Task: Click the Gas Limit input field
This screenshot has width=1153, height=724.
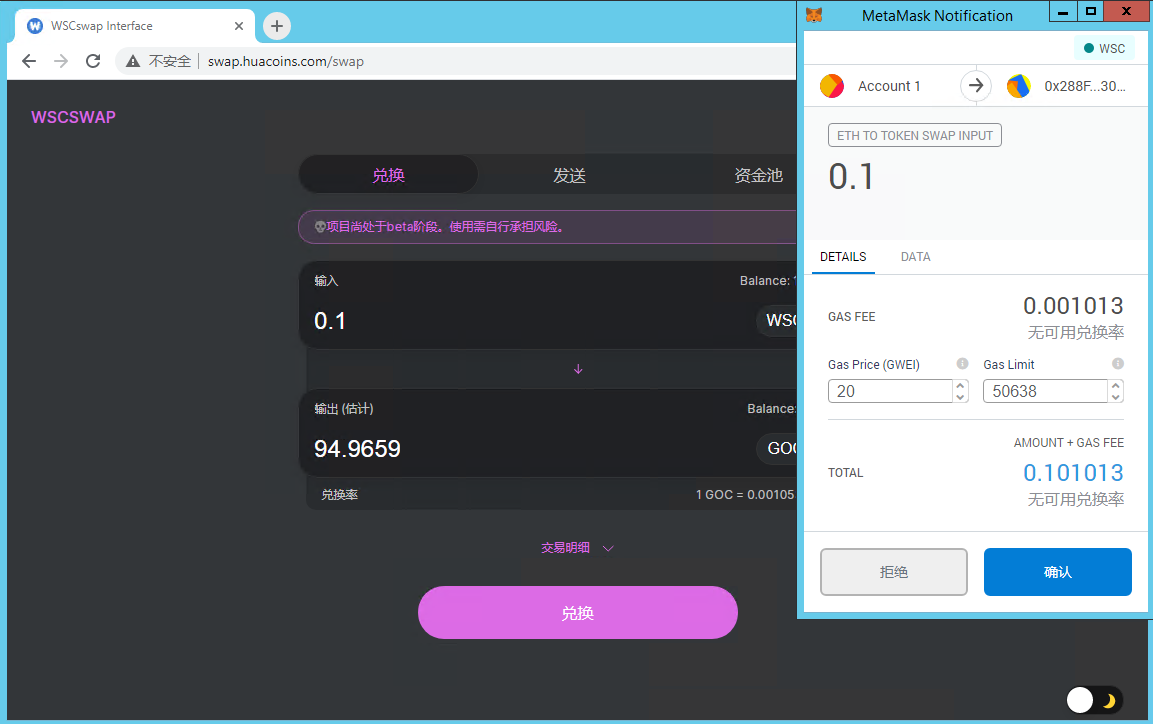Action: (1045, 391)
